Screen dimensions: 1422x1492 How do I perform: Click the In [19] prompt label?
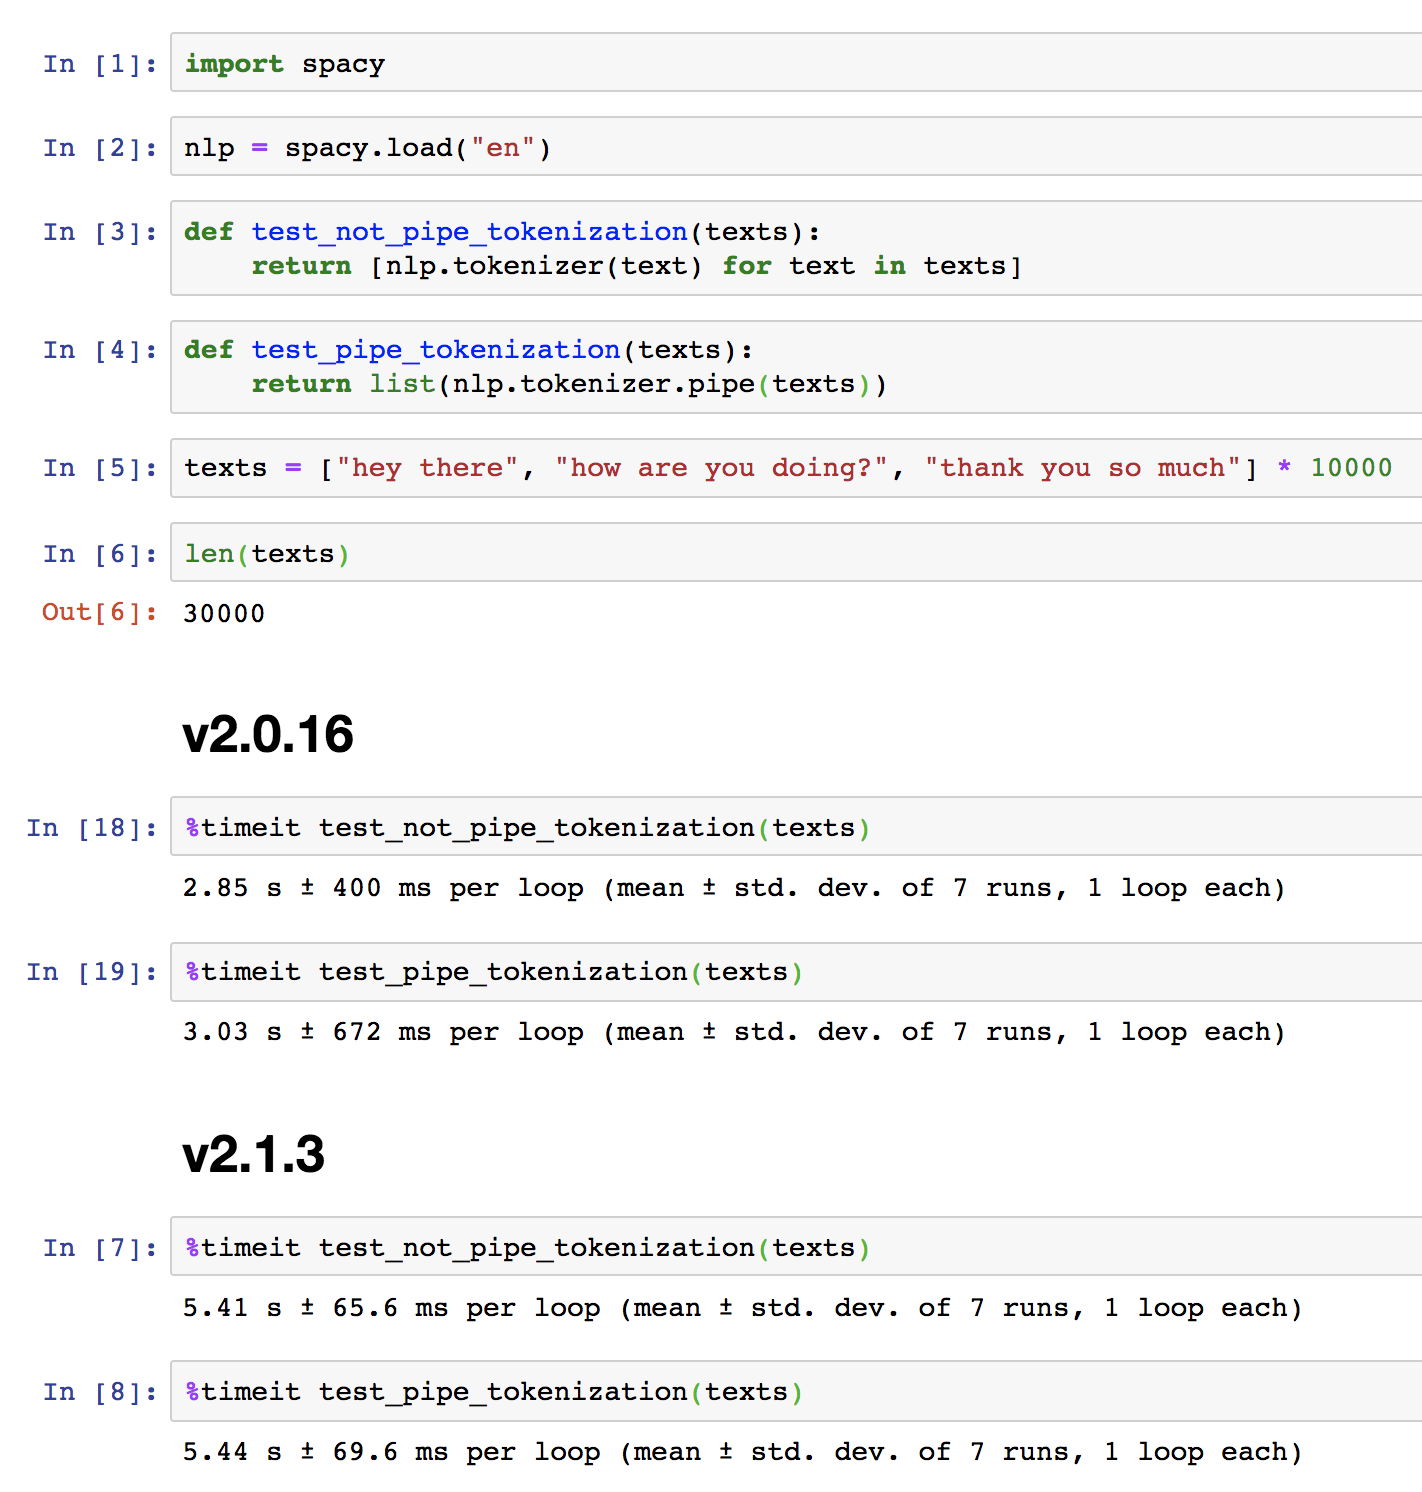[x=90, y=971]
